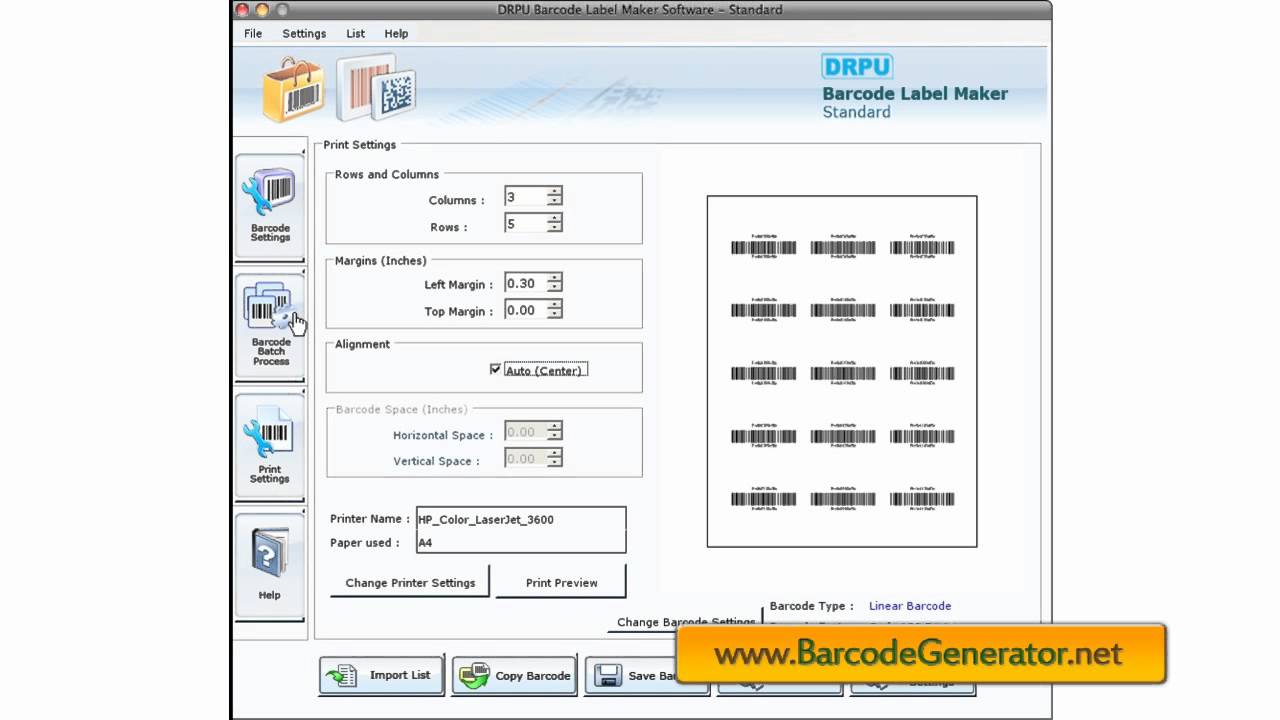Click the Copy Barcode button icon
The image size is (1280, 720).
point(474,676)
